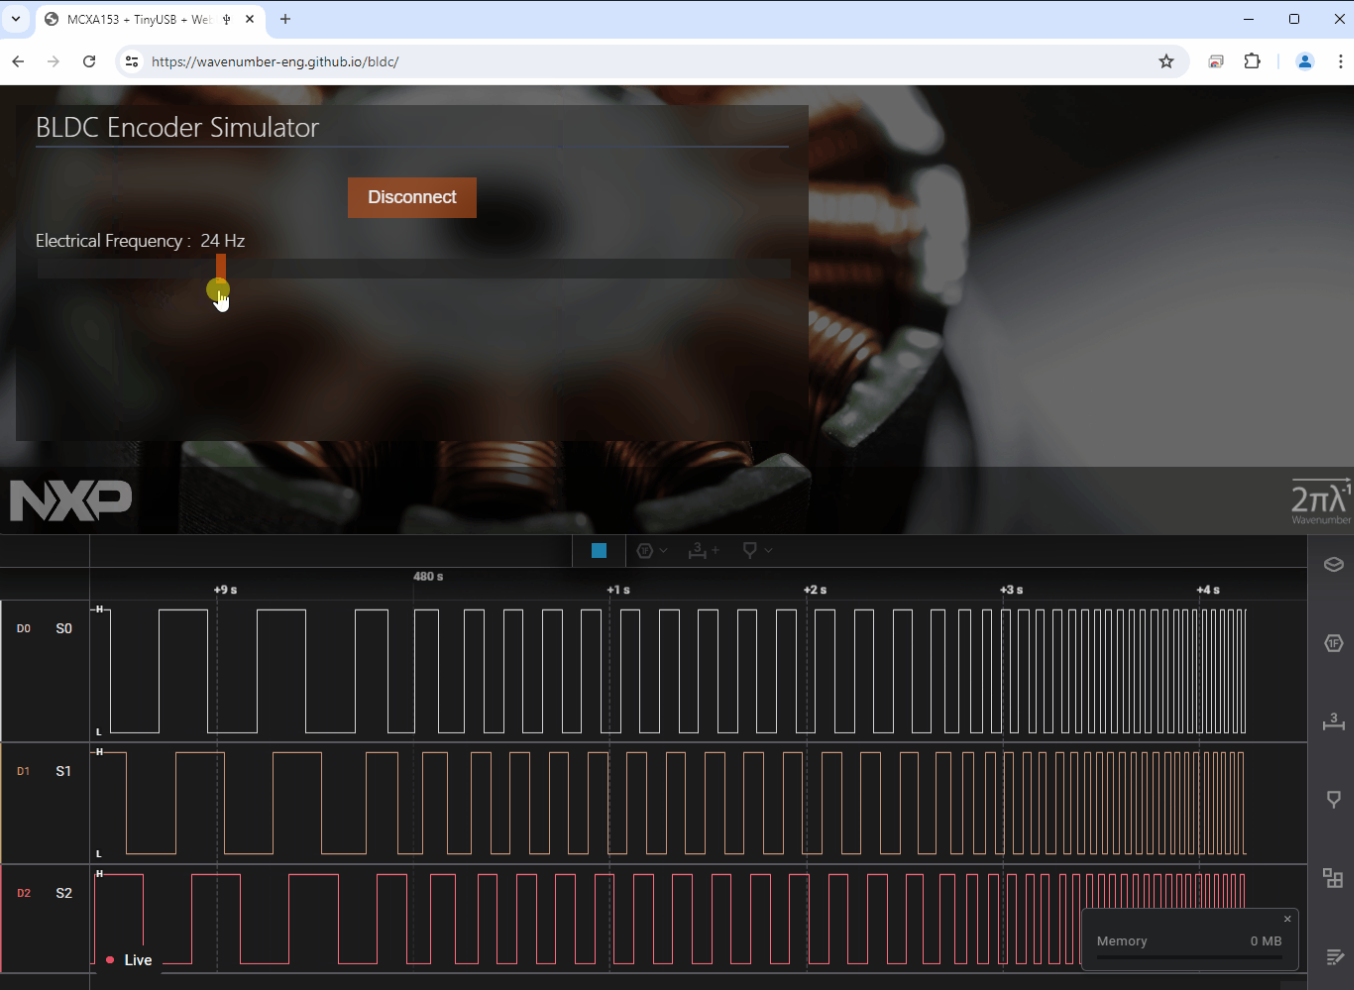1354x990 pixels.
Task: Open the Chrome three-dot menu
Action: 1342,61
